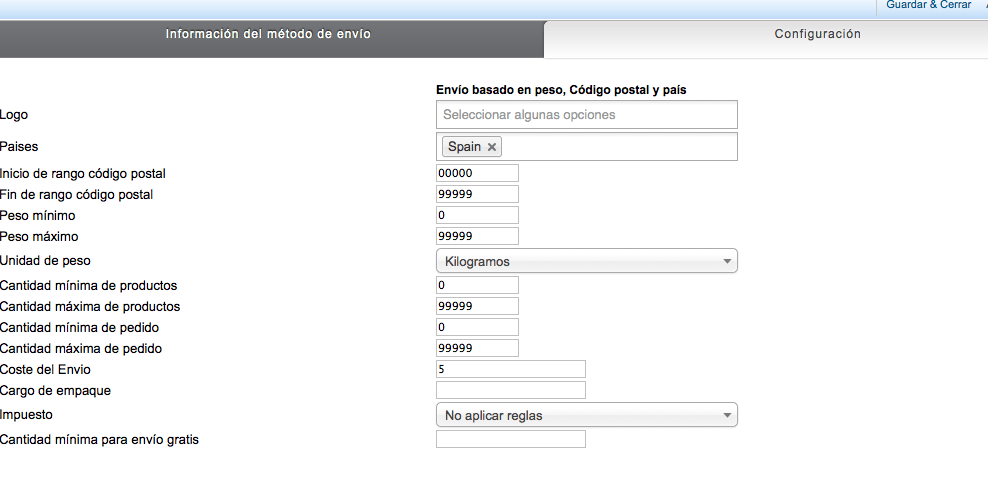Select the Peso mínimo input

pyautogui.click(x=477, y=215)
